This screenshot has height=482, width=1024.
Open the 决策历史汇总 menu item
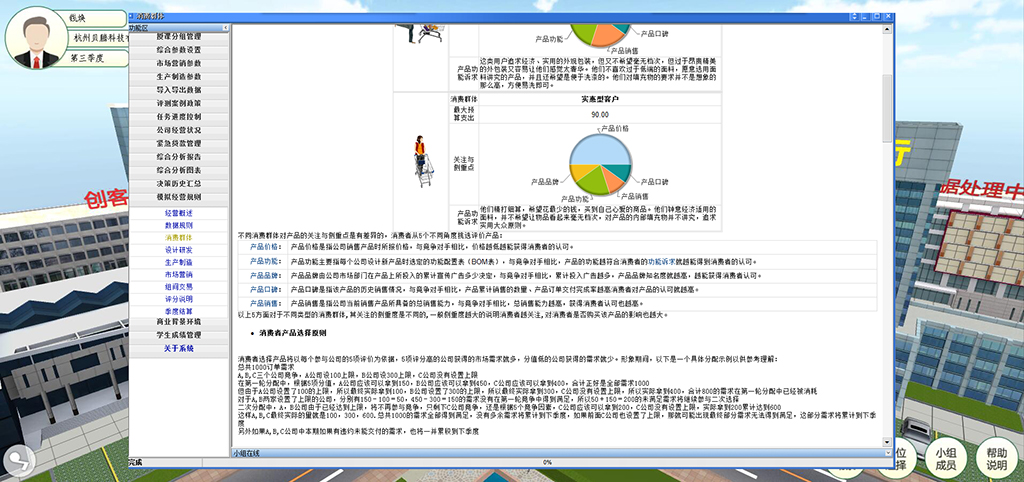click(x=179, y=184)
